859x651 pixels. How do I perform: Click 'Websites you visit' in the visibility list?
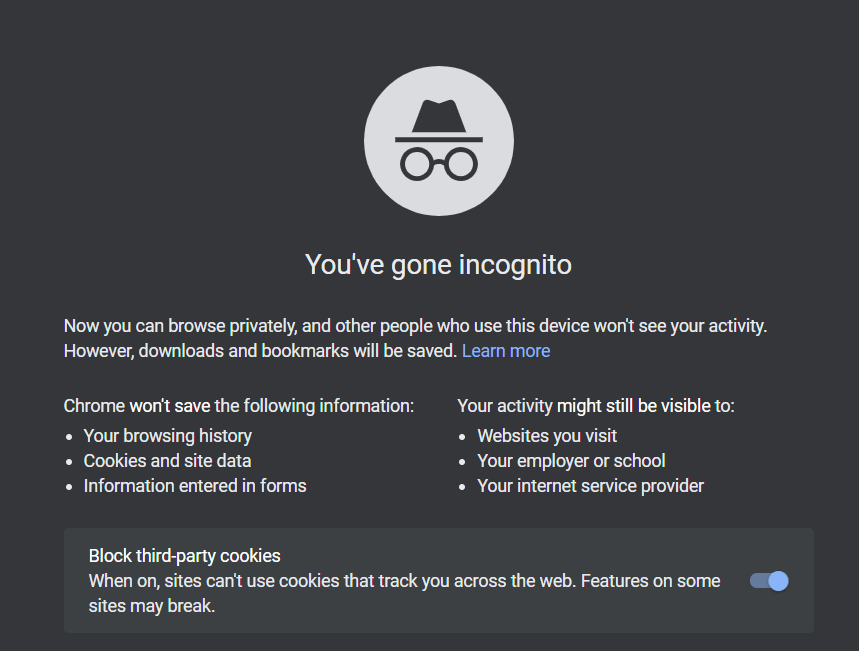(546, 436)
